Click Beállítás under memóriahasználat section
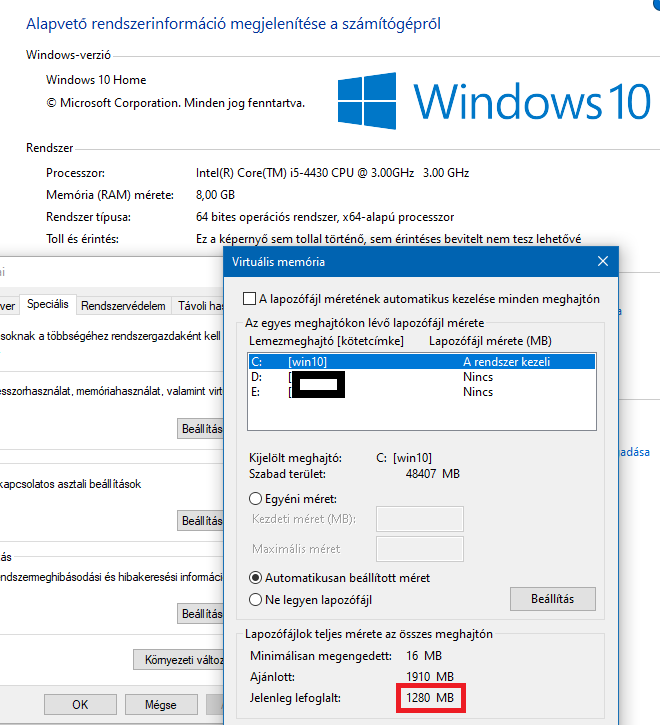 pyautogui.click(x=200, y=429)
